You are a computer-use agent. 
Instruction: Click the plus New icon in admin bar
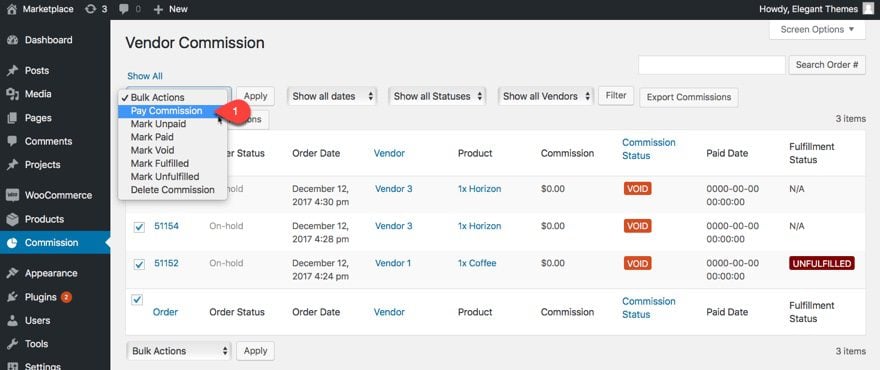(x=158, y=10)
